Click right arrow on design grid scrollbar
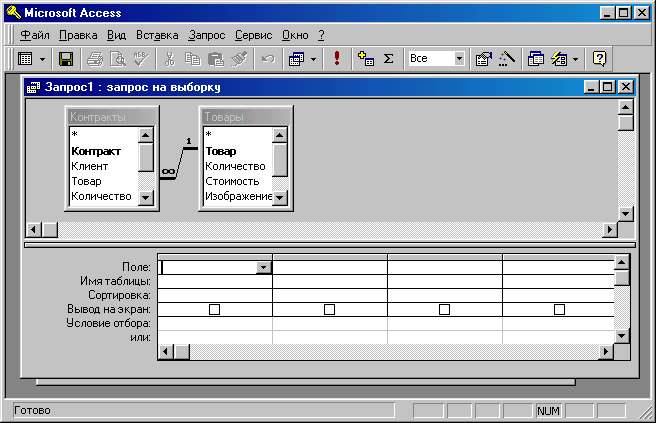656x423 pixels. tap(605, 352)
